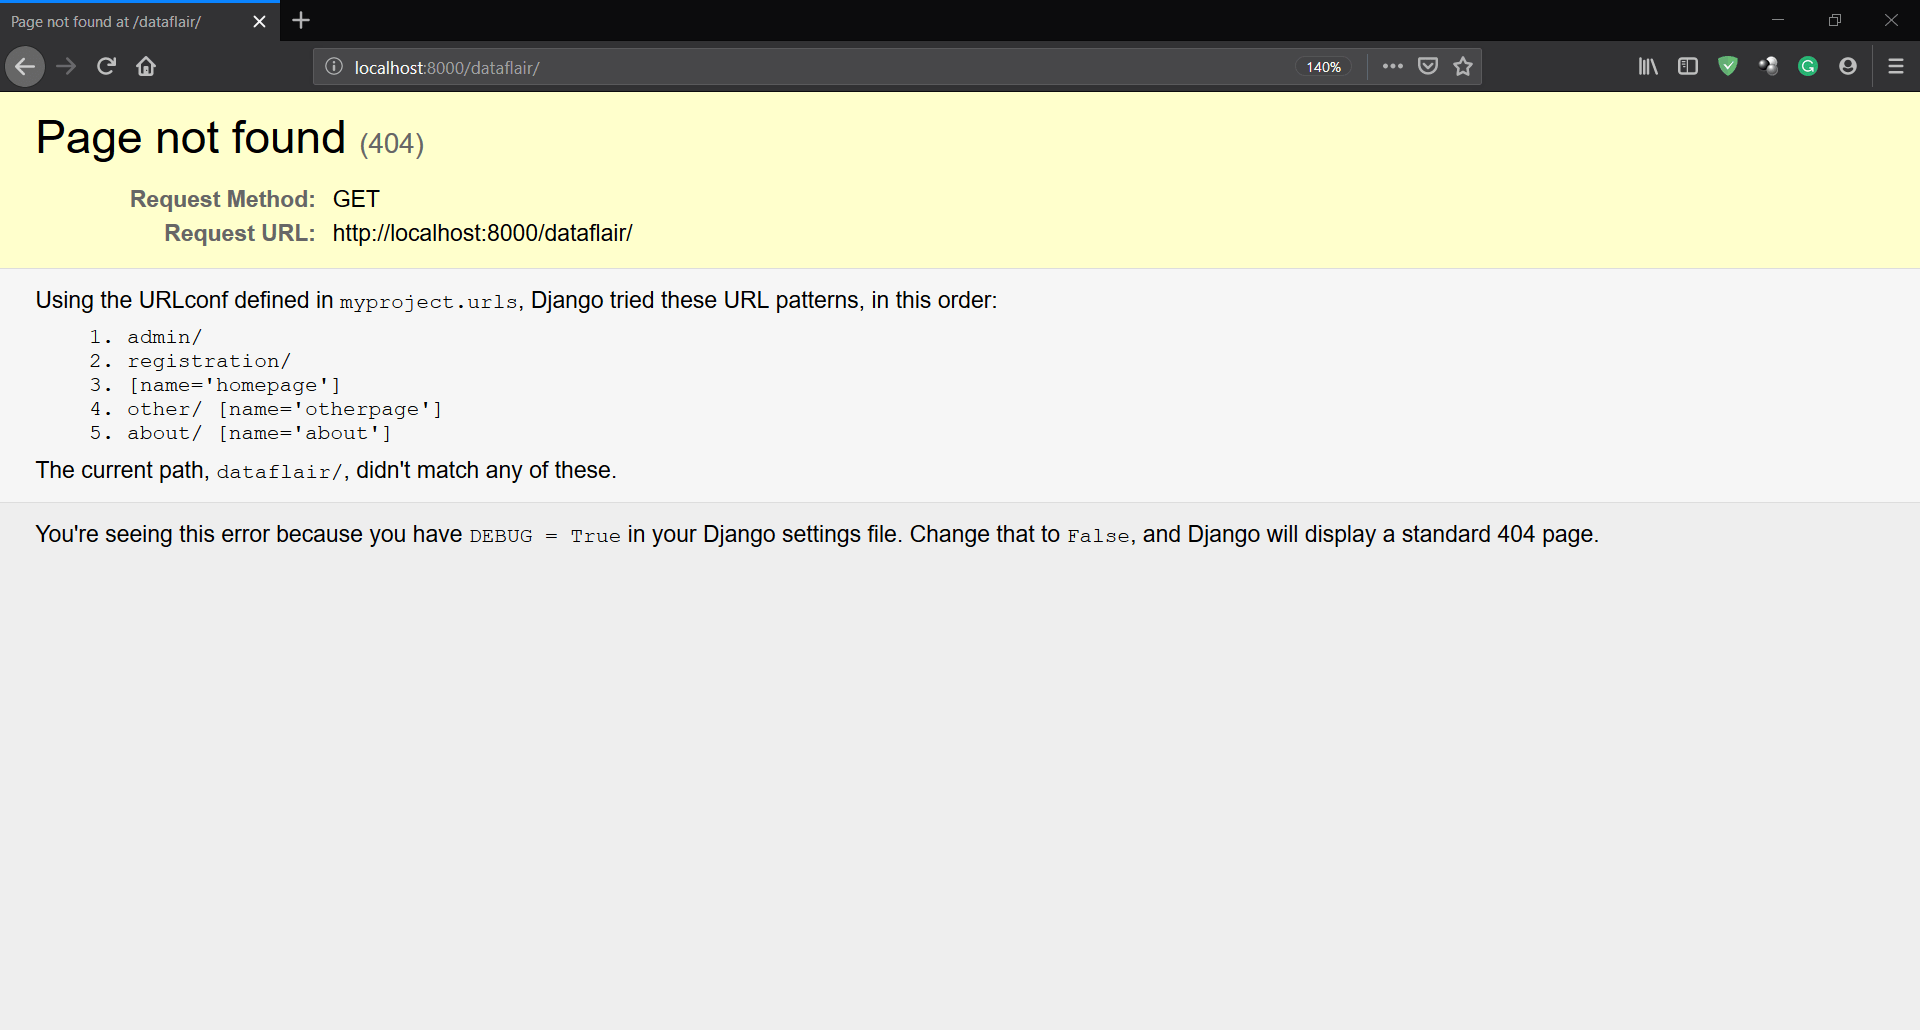Viewport: 1920px width, 1030px height.
Task: Open the browser home page
Action: coord(146,67)
